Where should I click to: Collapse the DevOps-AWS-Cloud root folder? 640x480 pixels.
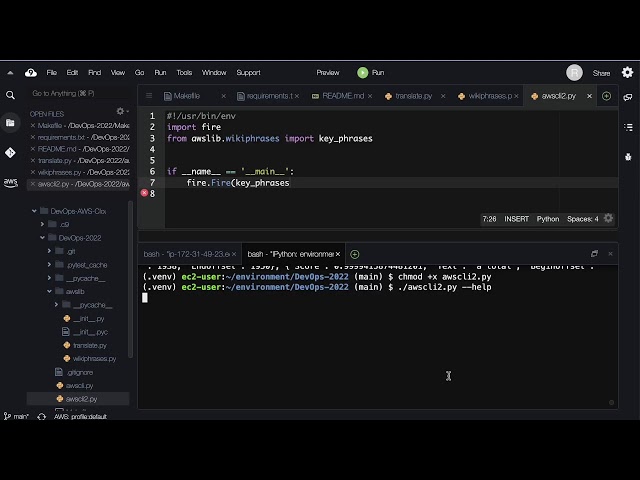(34, 211)
